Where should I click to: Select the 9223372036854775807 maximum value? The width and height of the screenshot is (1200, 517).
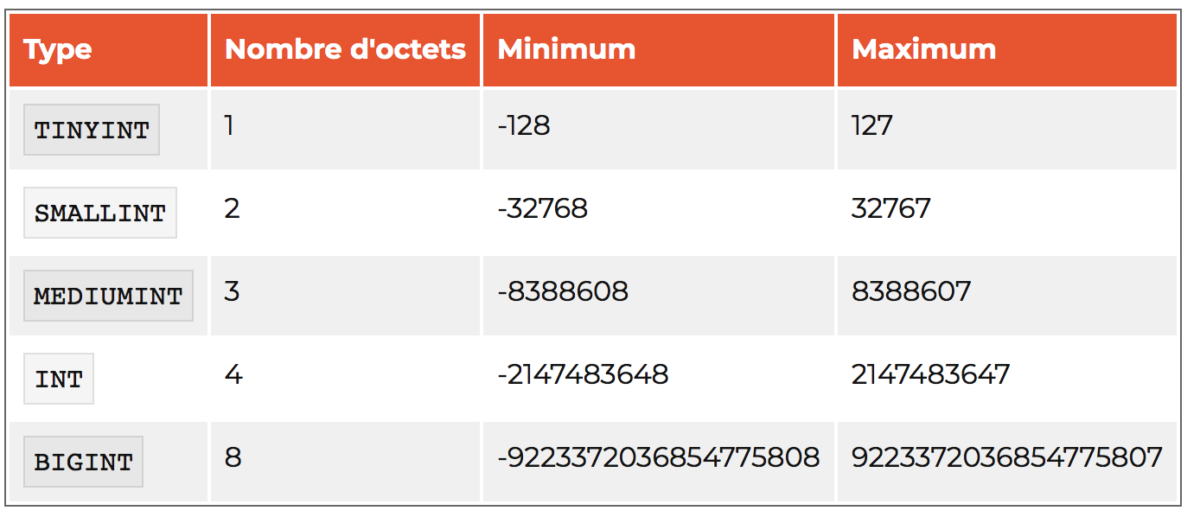[x=1007, y=458]
